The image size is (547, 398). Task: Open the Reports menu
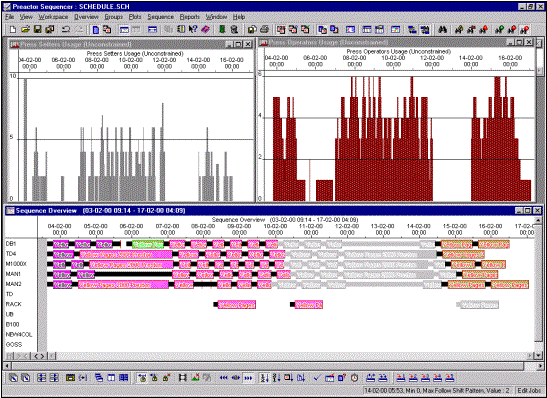pos(190,17)
